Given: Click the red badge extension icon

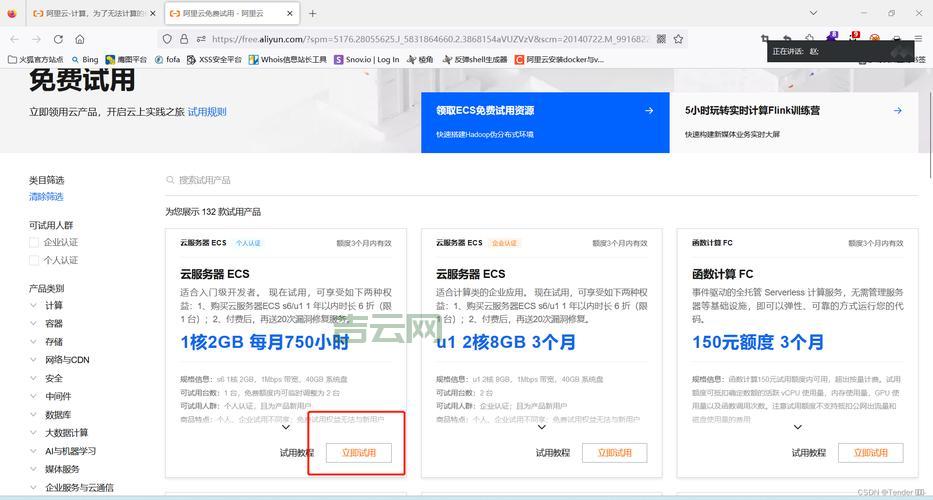Looking at the screenshot, I should coord(854,37).
